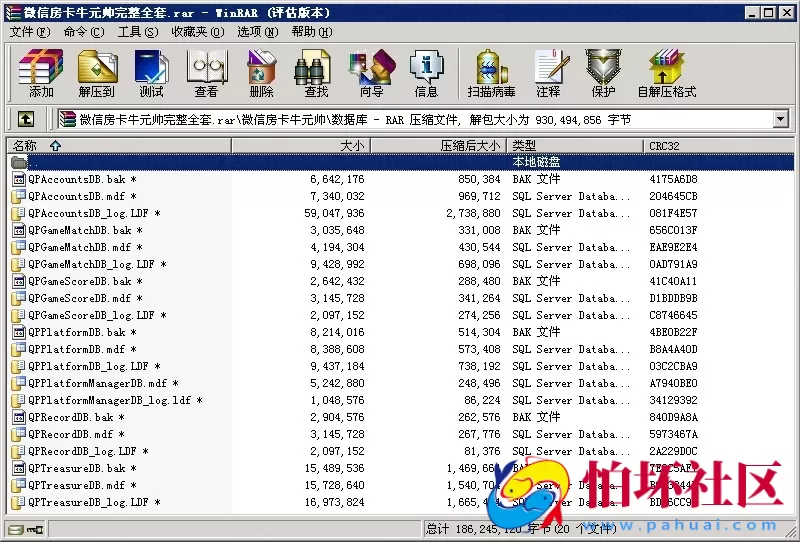Minimize the WinRAR window
This screenshot has width=800, height=542.
click(752, 13)
